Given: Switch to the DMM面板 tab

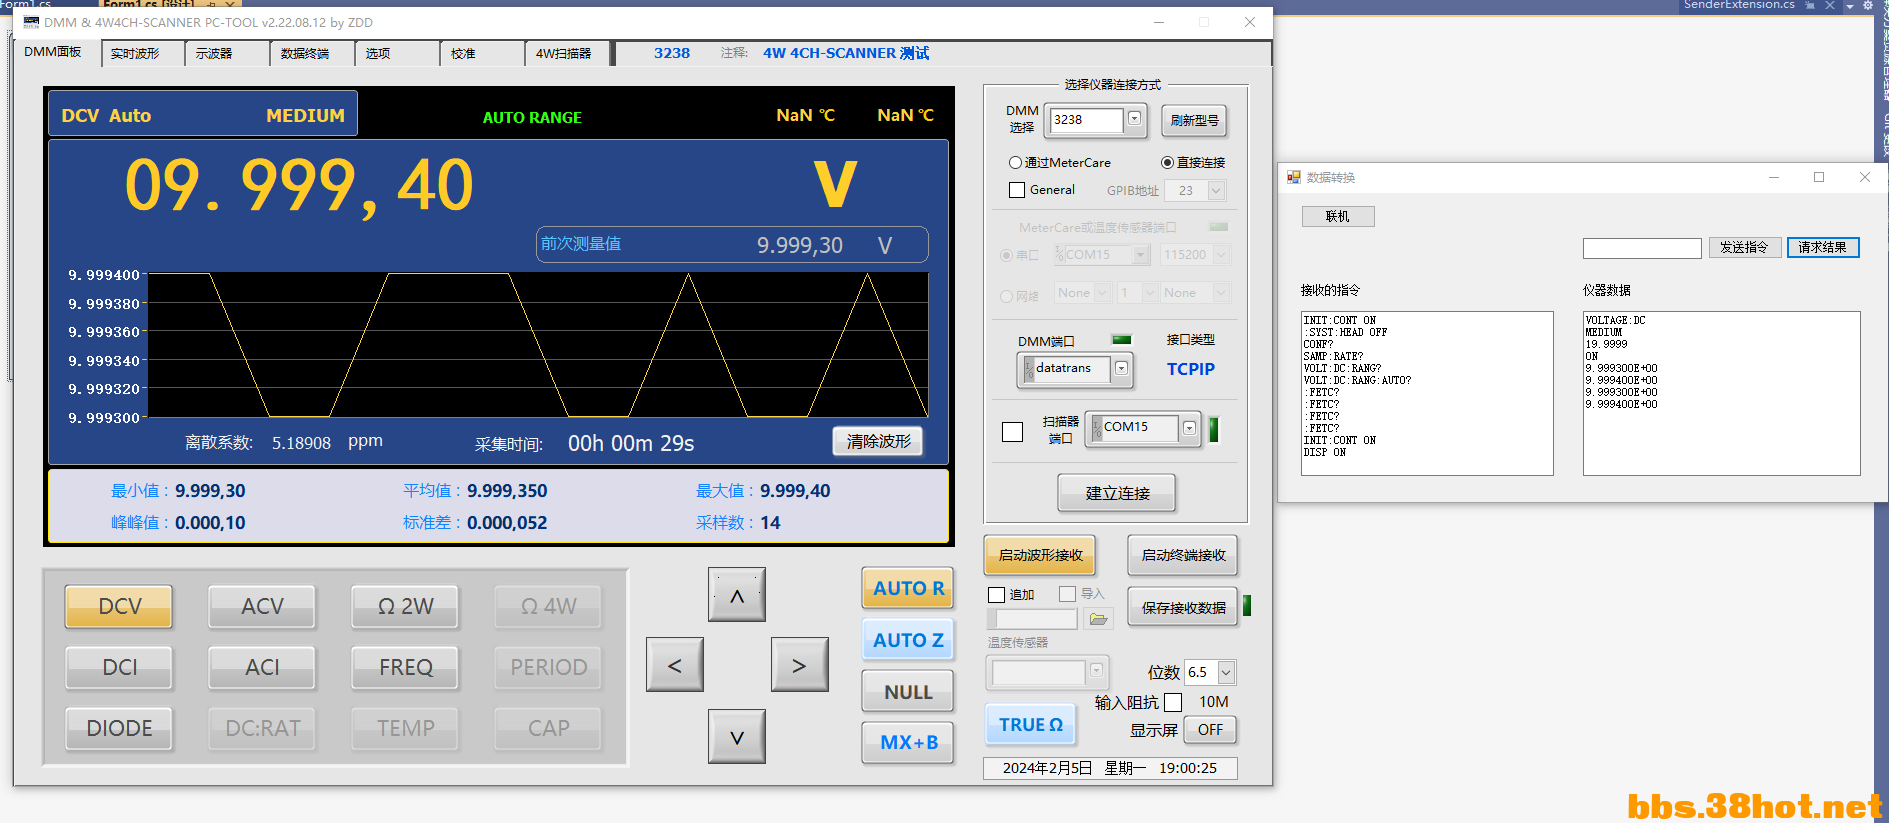Looking at the screenshot, I should click(x=54, y=52).
